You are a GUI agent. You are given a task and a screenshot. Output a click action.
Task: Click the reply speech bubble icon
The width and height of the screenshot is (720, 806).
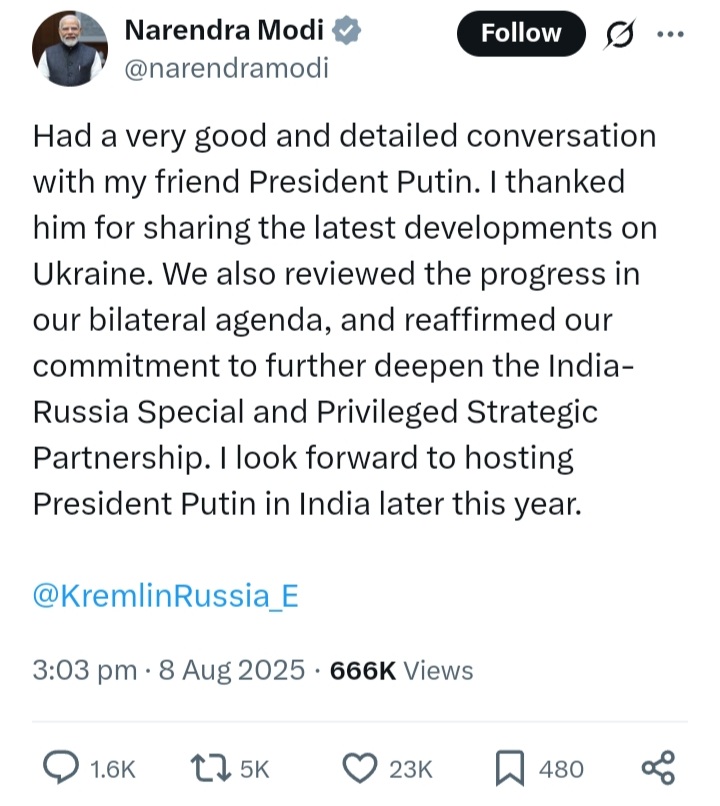[x=61, y=767]
